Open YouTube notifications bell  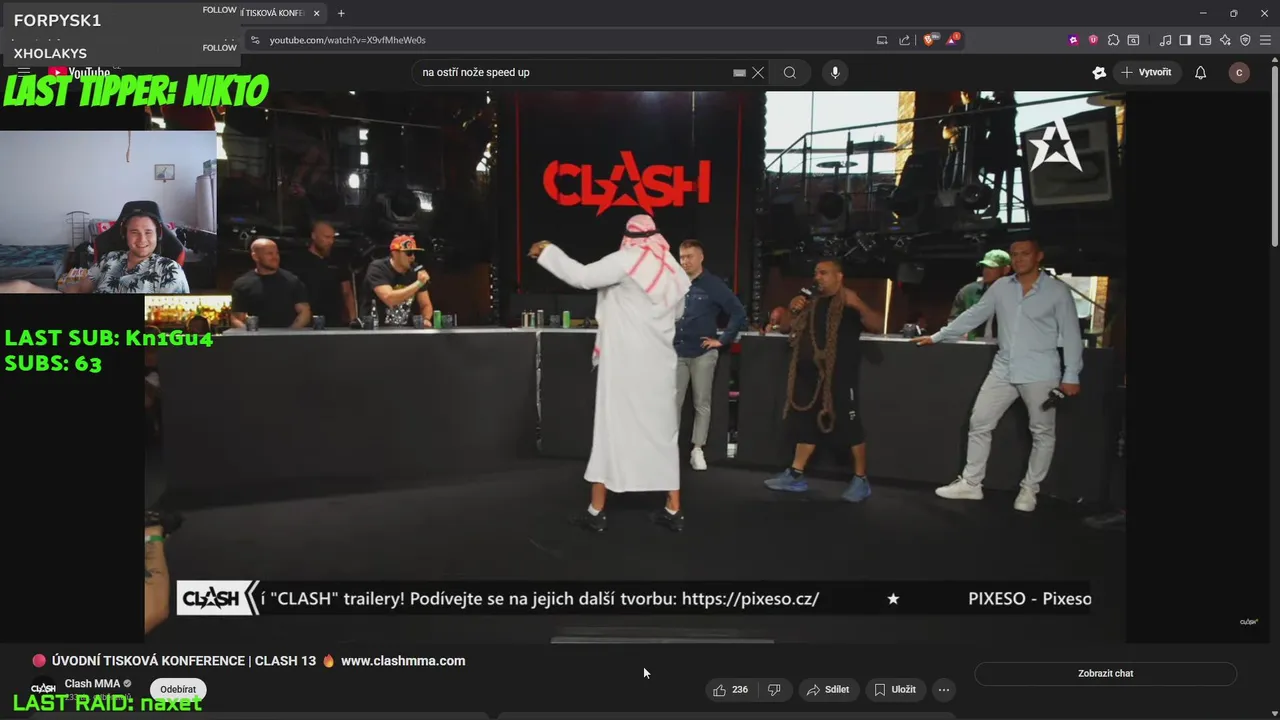1201,72
